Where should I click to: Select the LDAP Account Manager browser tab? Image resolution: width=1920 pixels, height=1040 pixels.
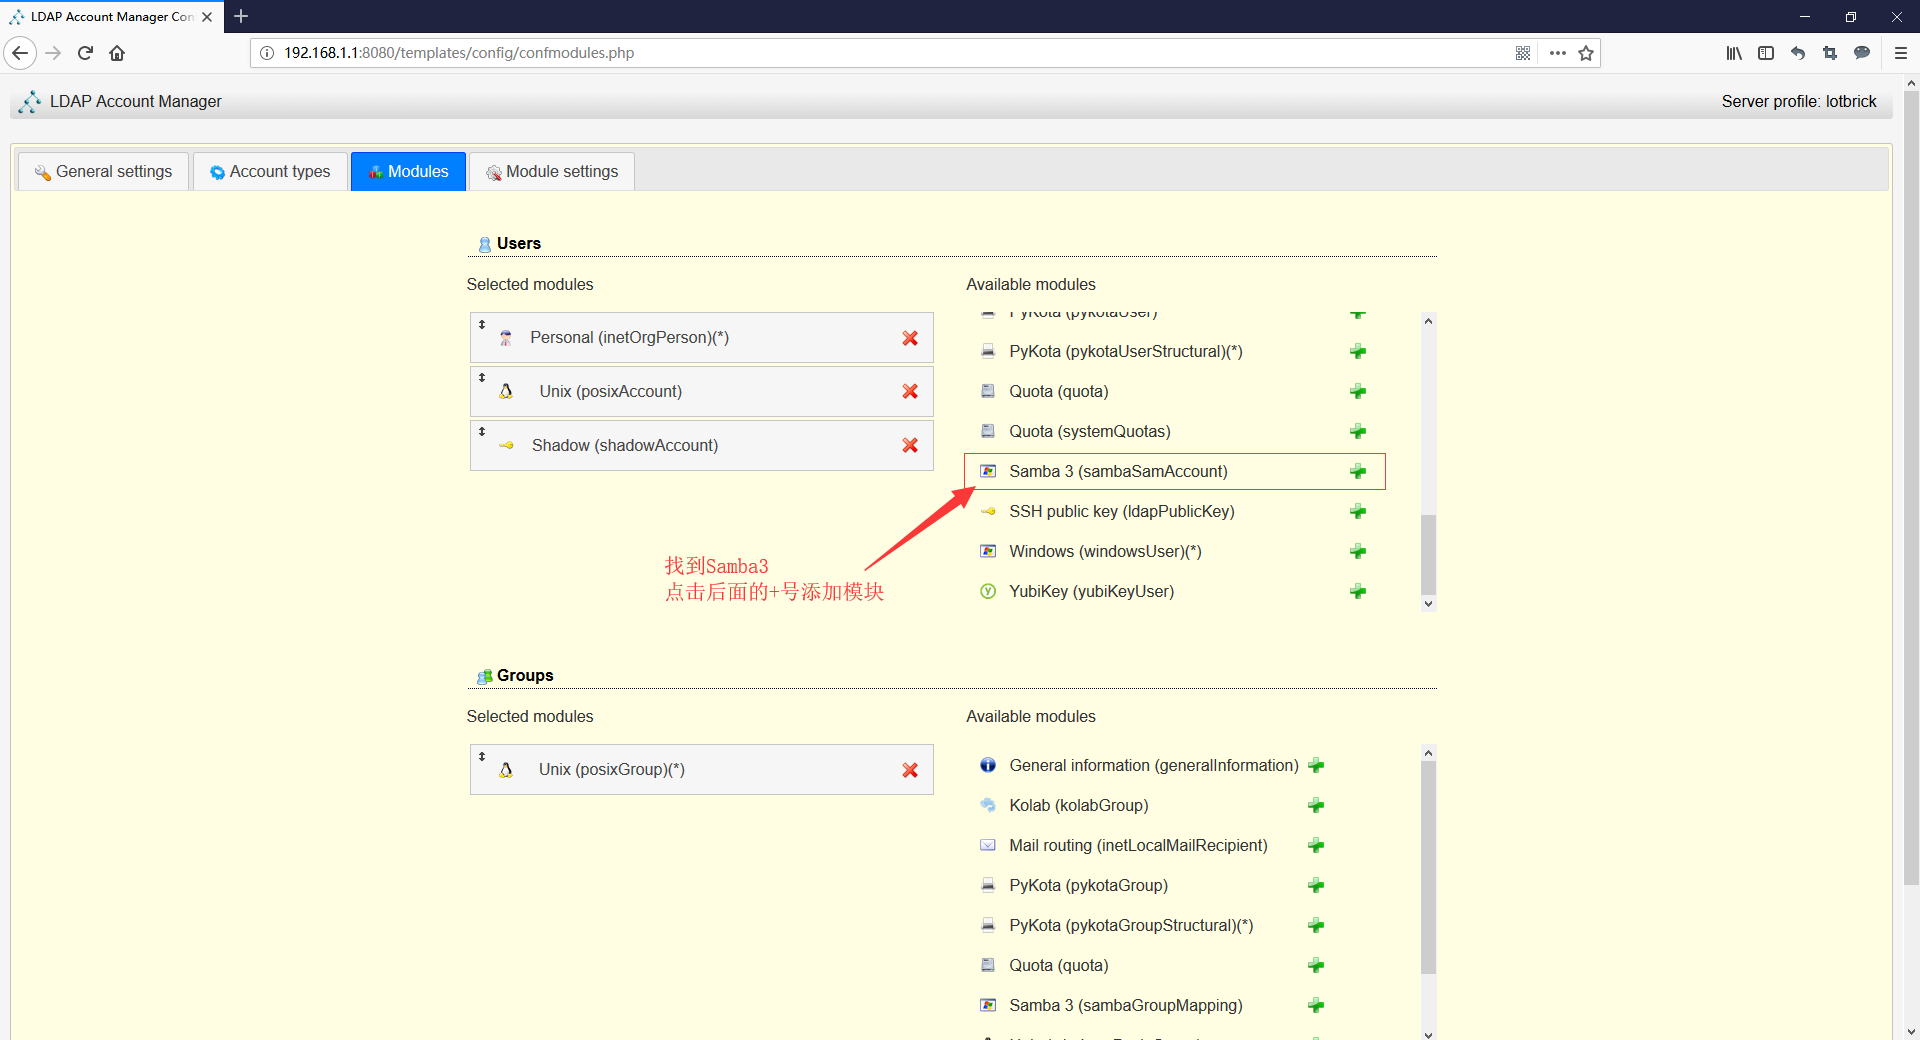[x=110, y=17]
